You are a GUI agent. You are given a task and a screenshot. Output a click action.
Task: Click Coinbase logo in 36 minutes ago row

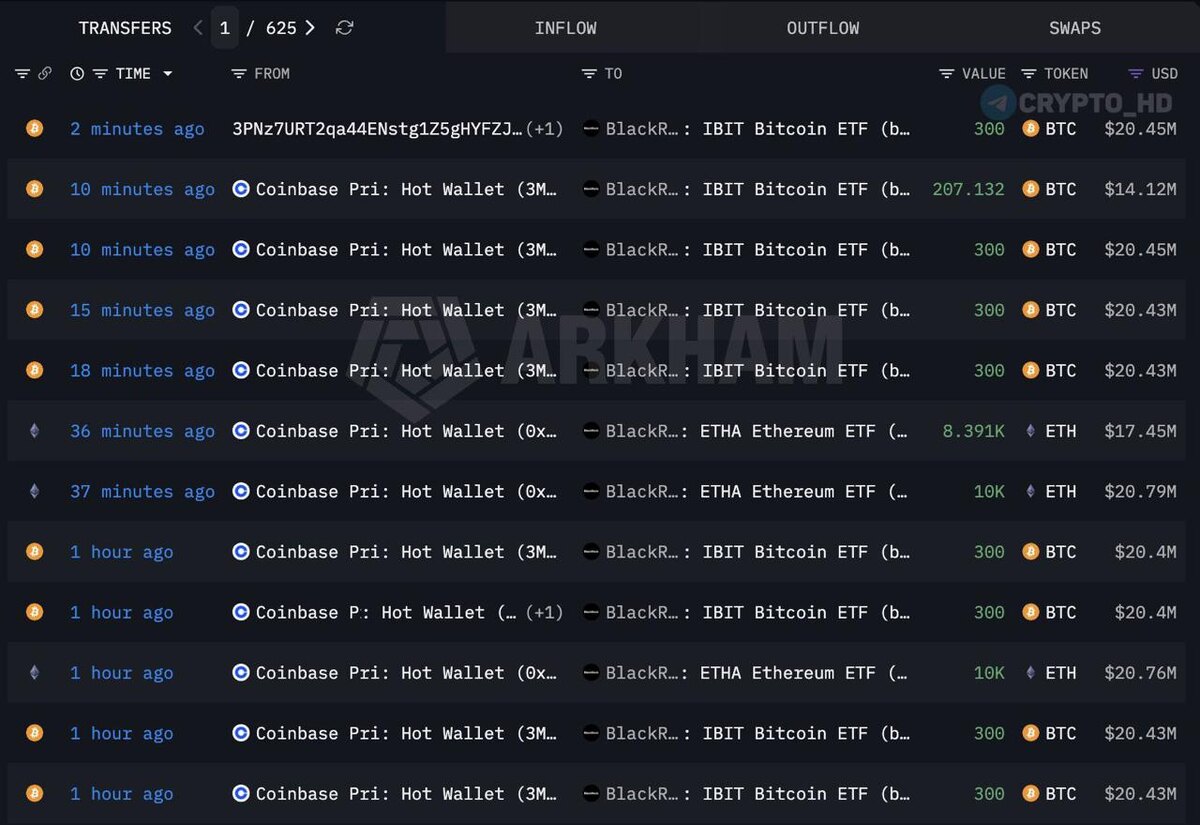pyautogui.click(x=241, y=431)
